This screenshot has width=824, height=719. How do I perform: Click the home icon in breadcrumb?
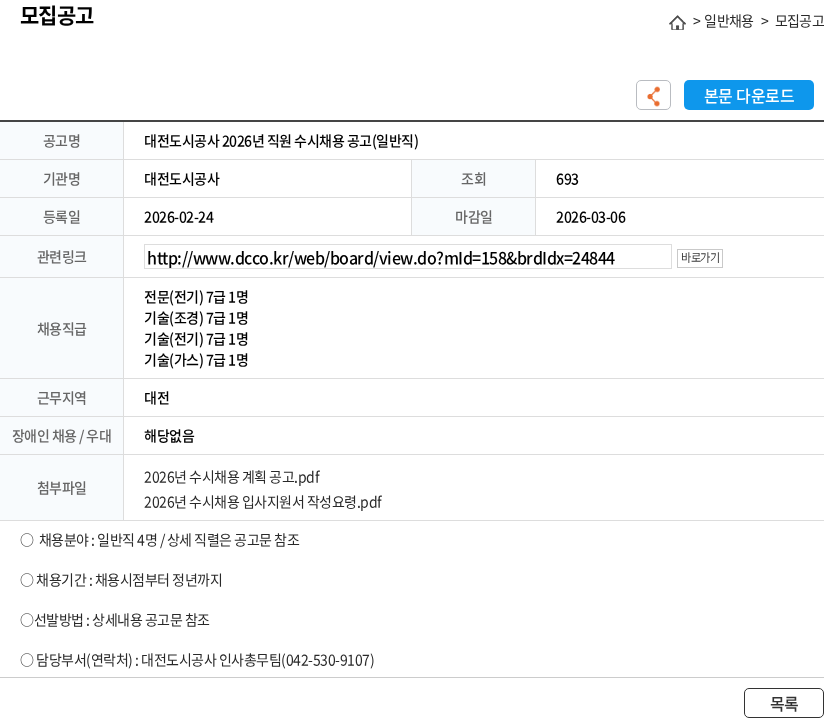(677, 23)
